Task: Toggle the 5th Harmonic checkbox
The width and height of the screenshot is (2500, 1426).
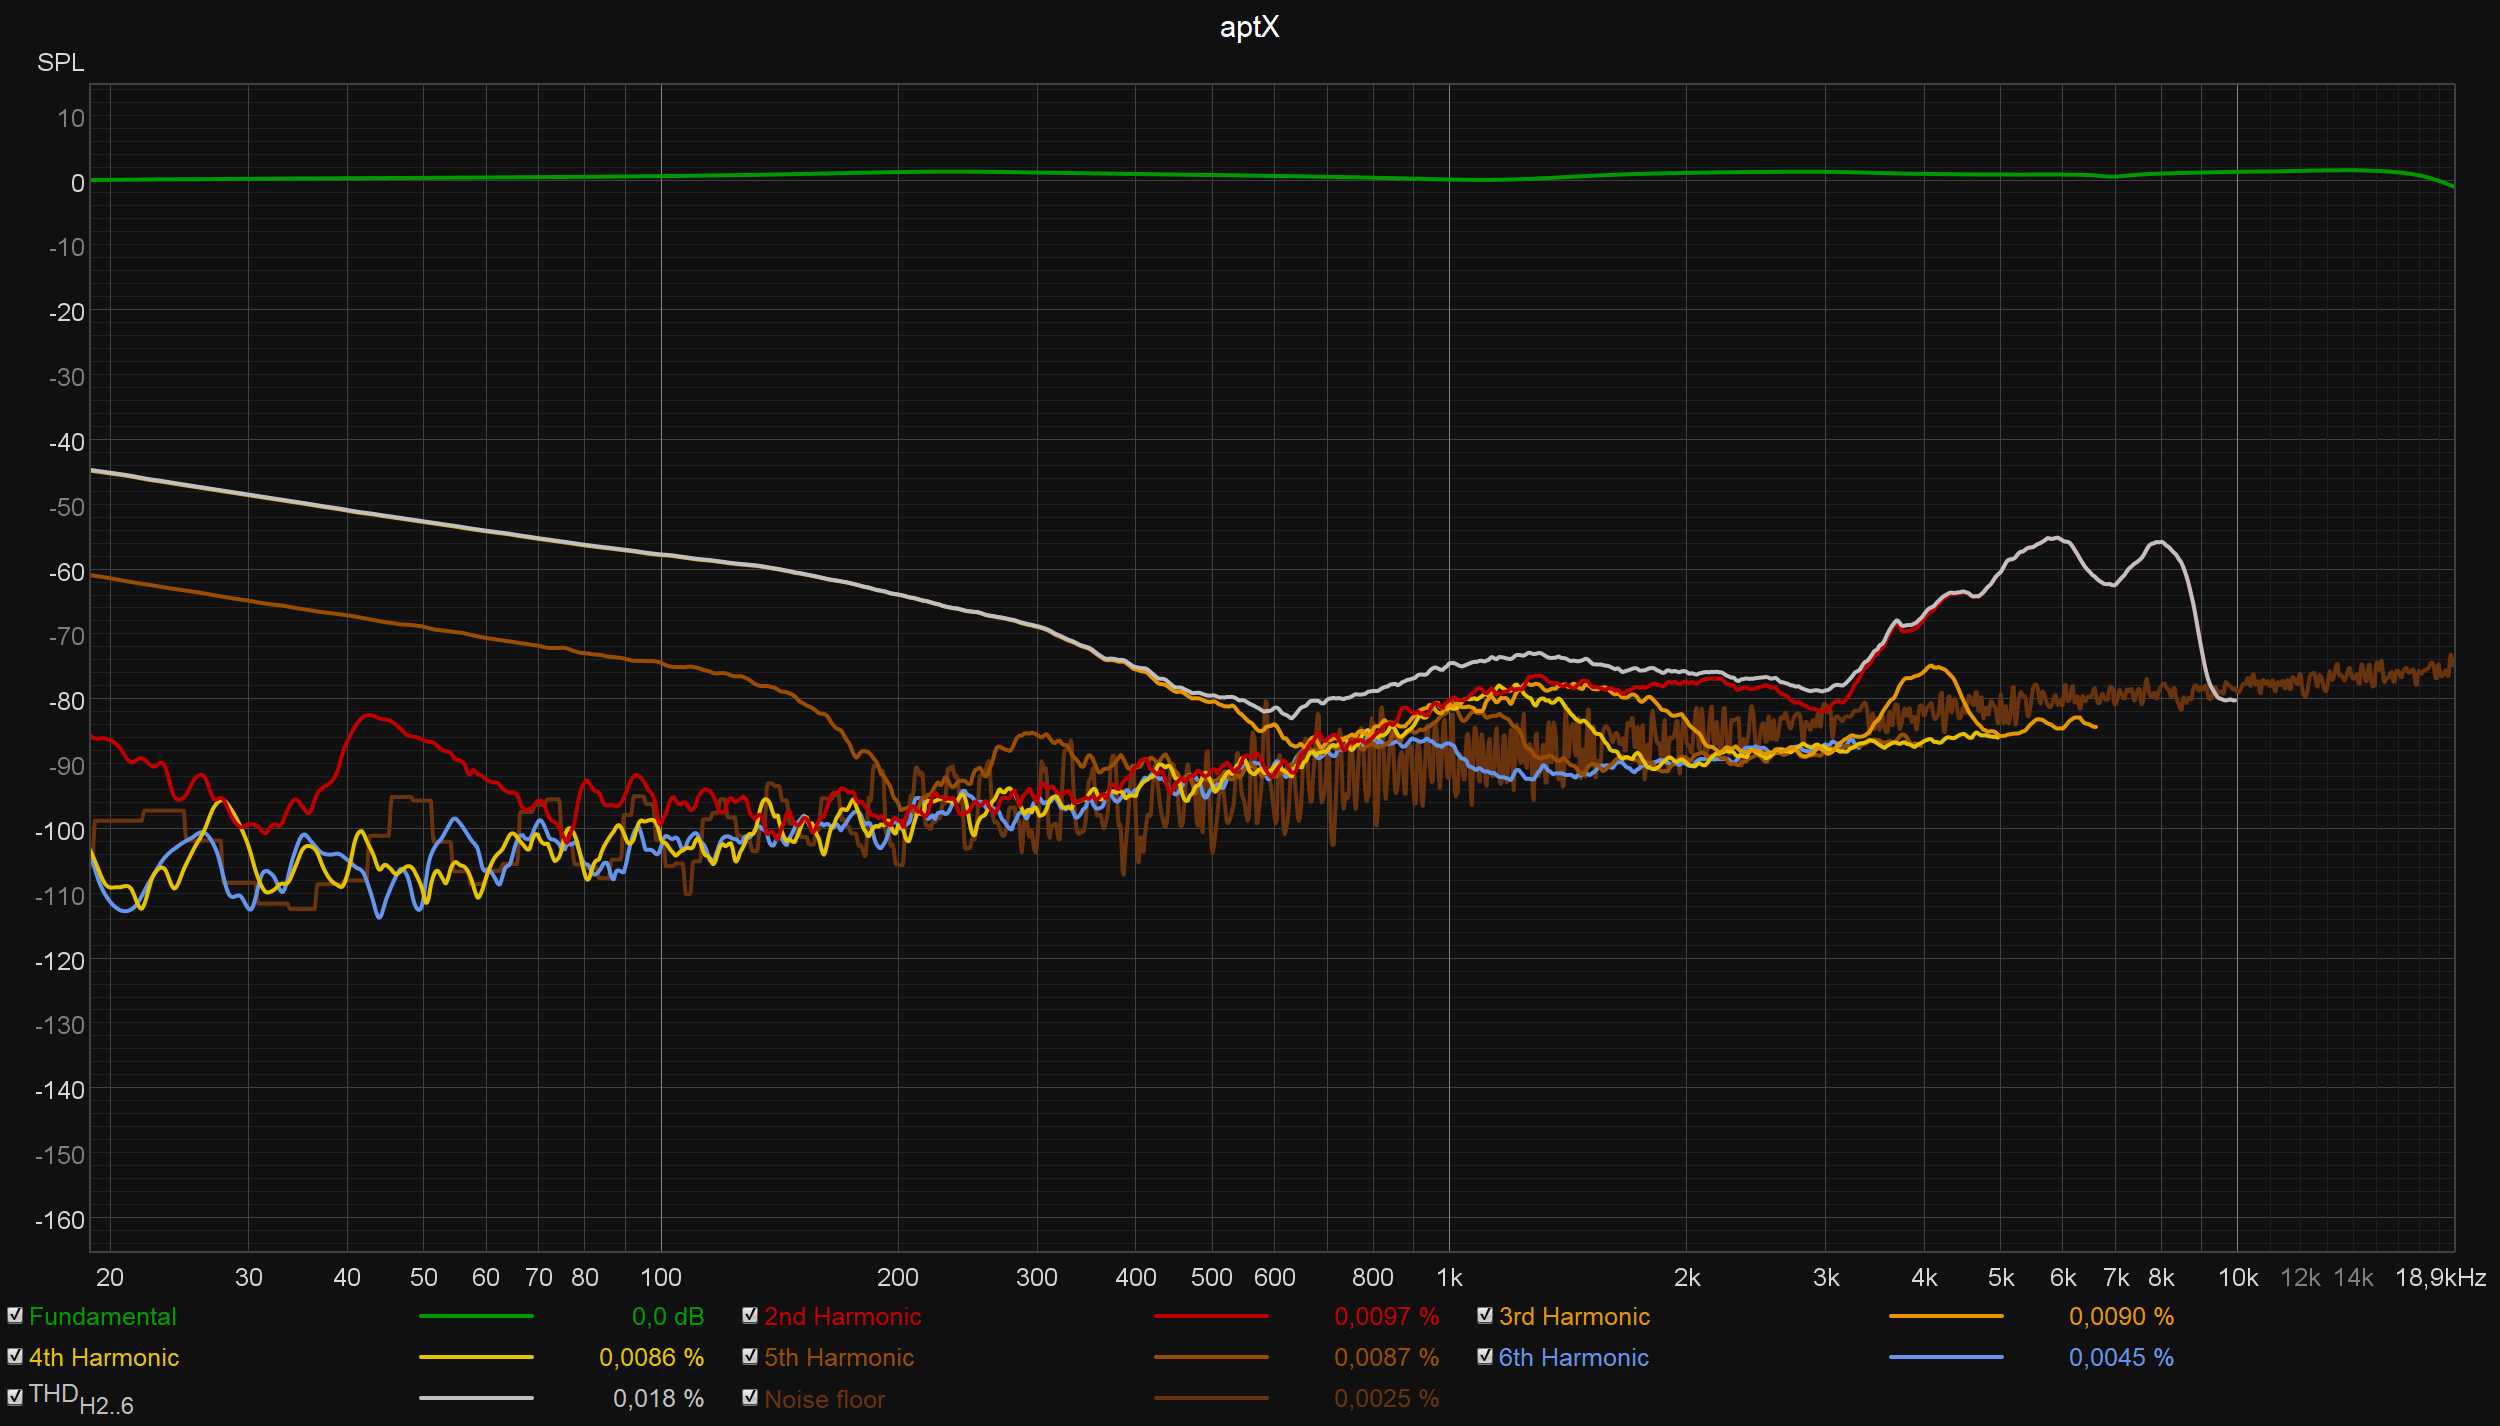Action: tap(750, 1357)
